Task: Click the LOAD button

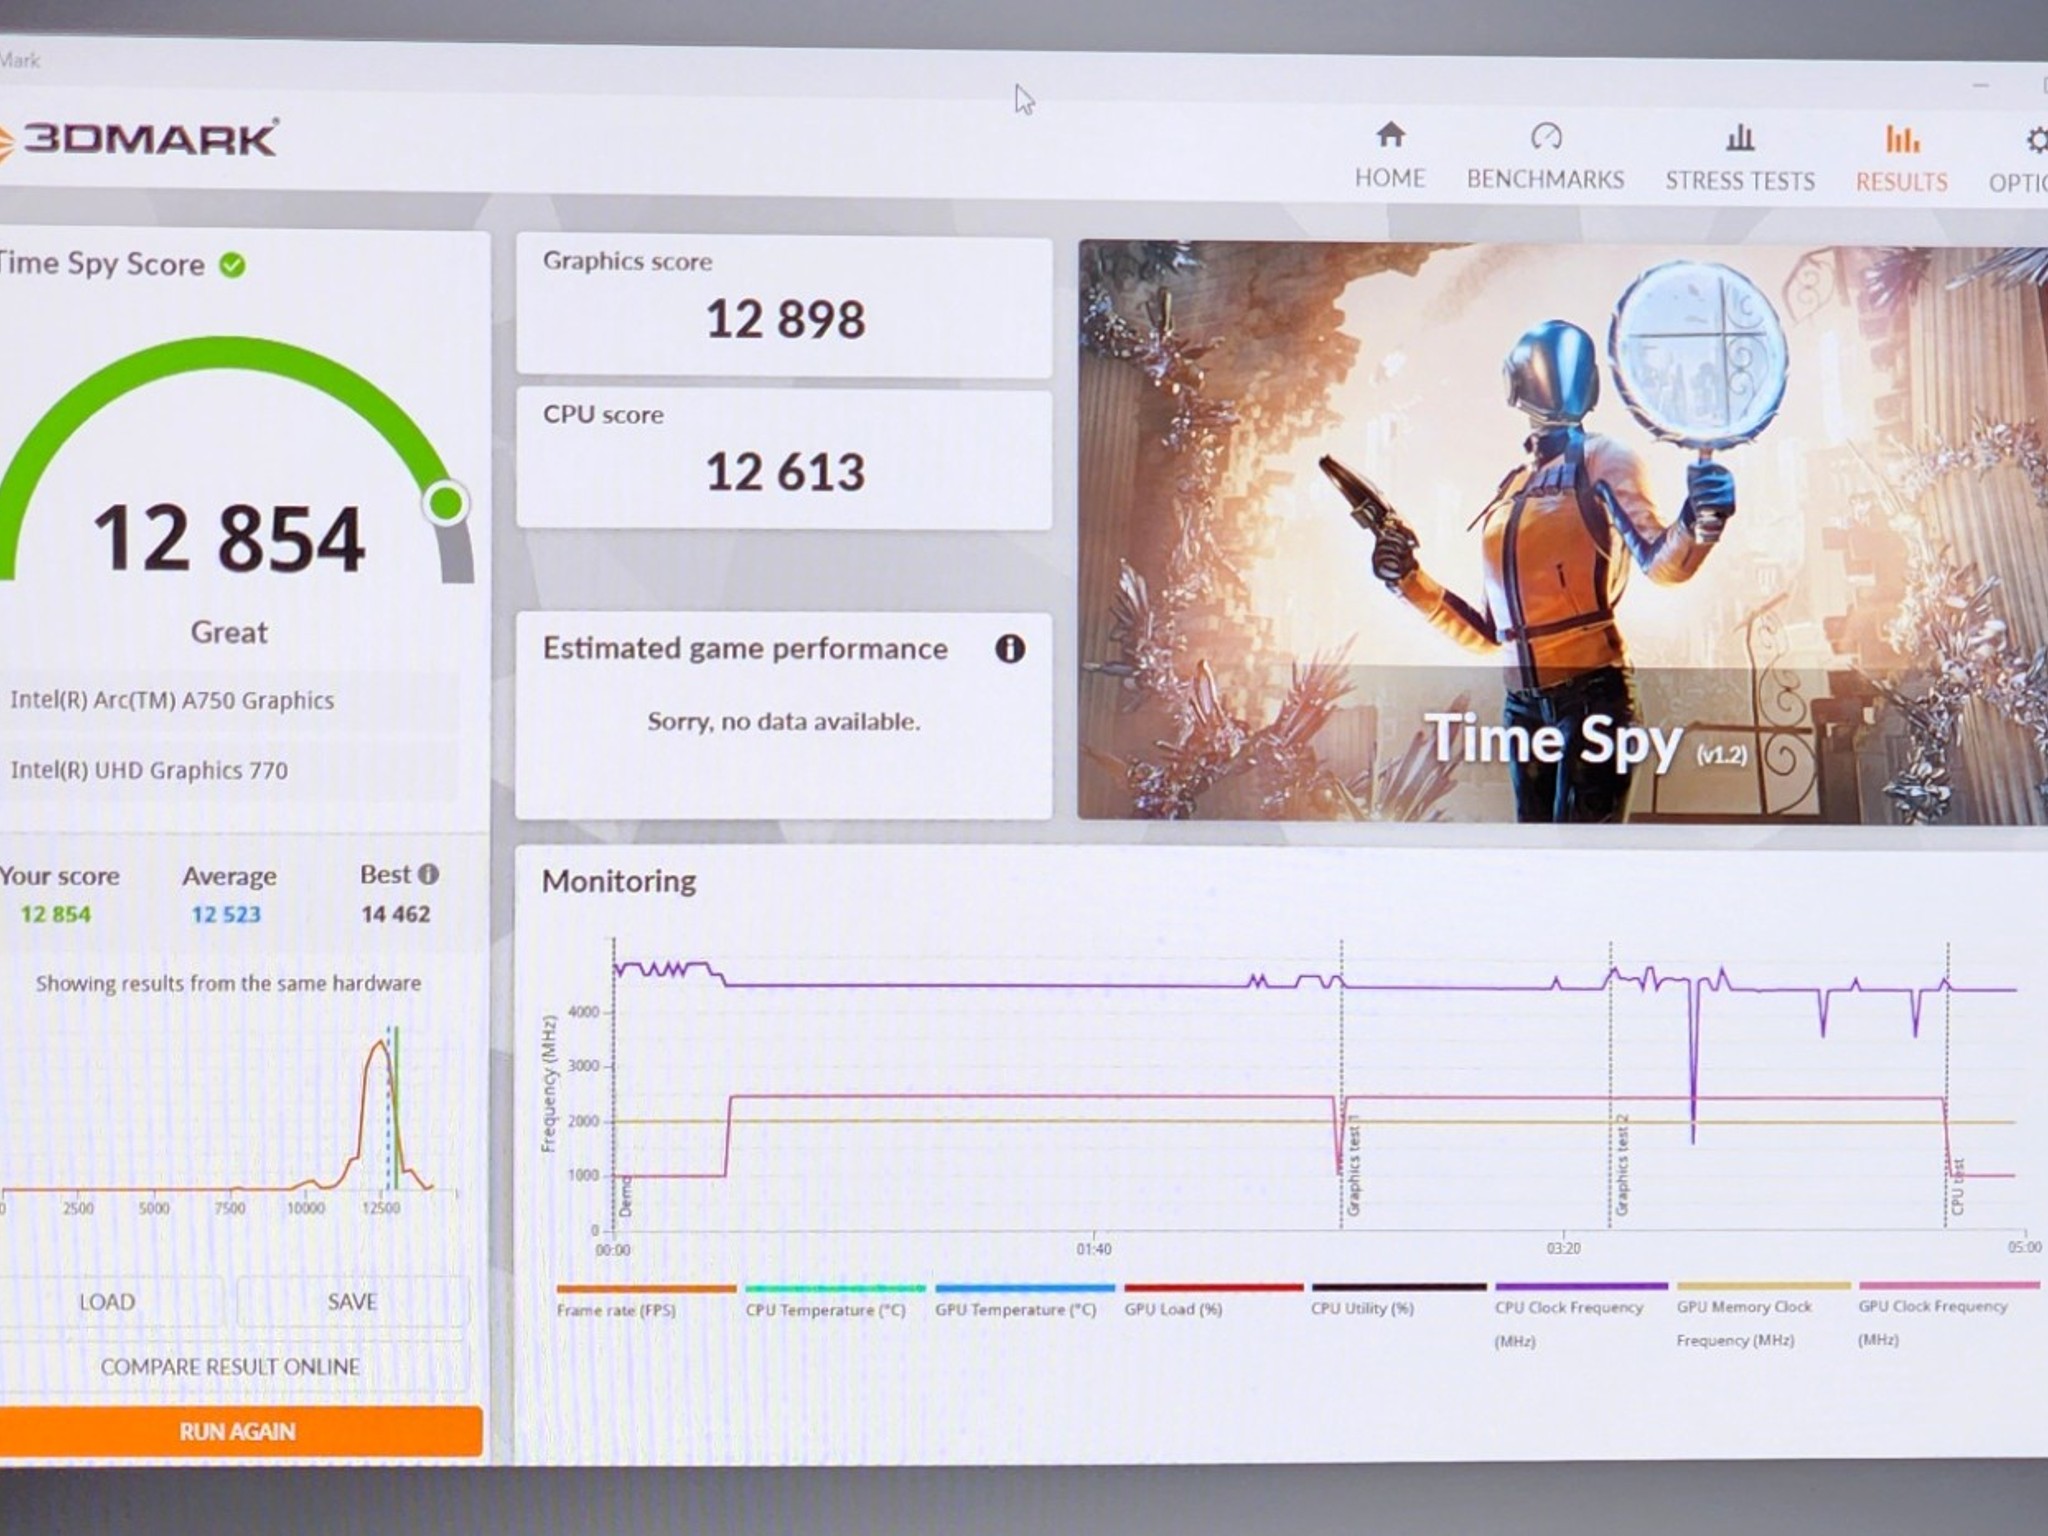Action: pos(107,1301)
